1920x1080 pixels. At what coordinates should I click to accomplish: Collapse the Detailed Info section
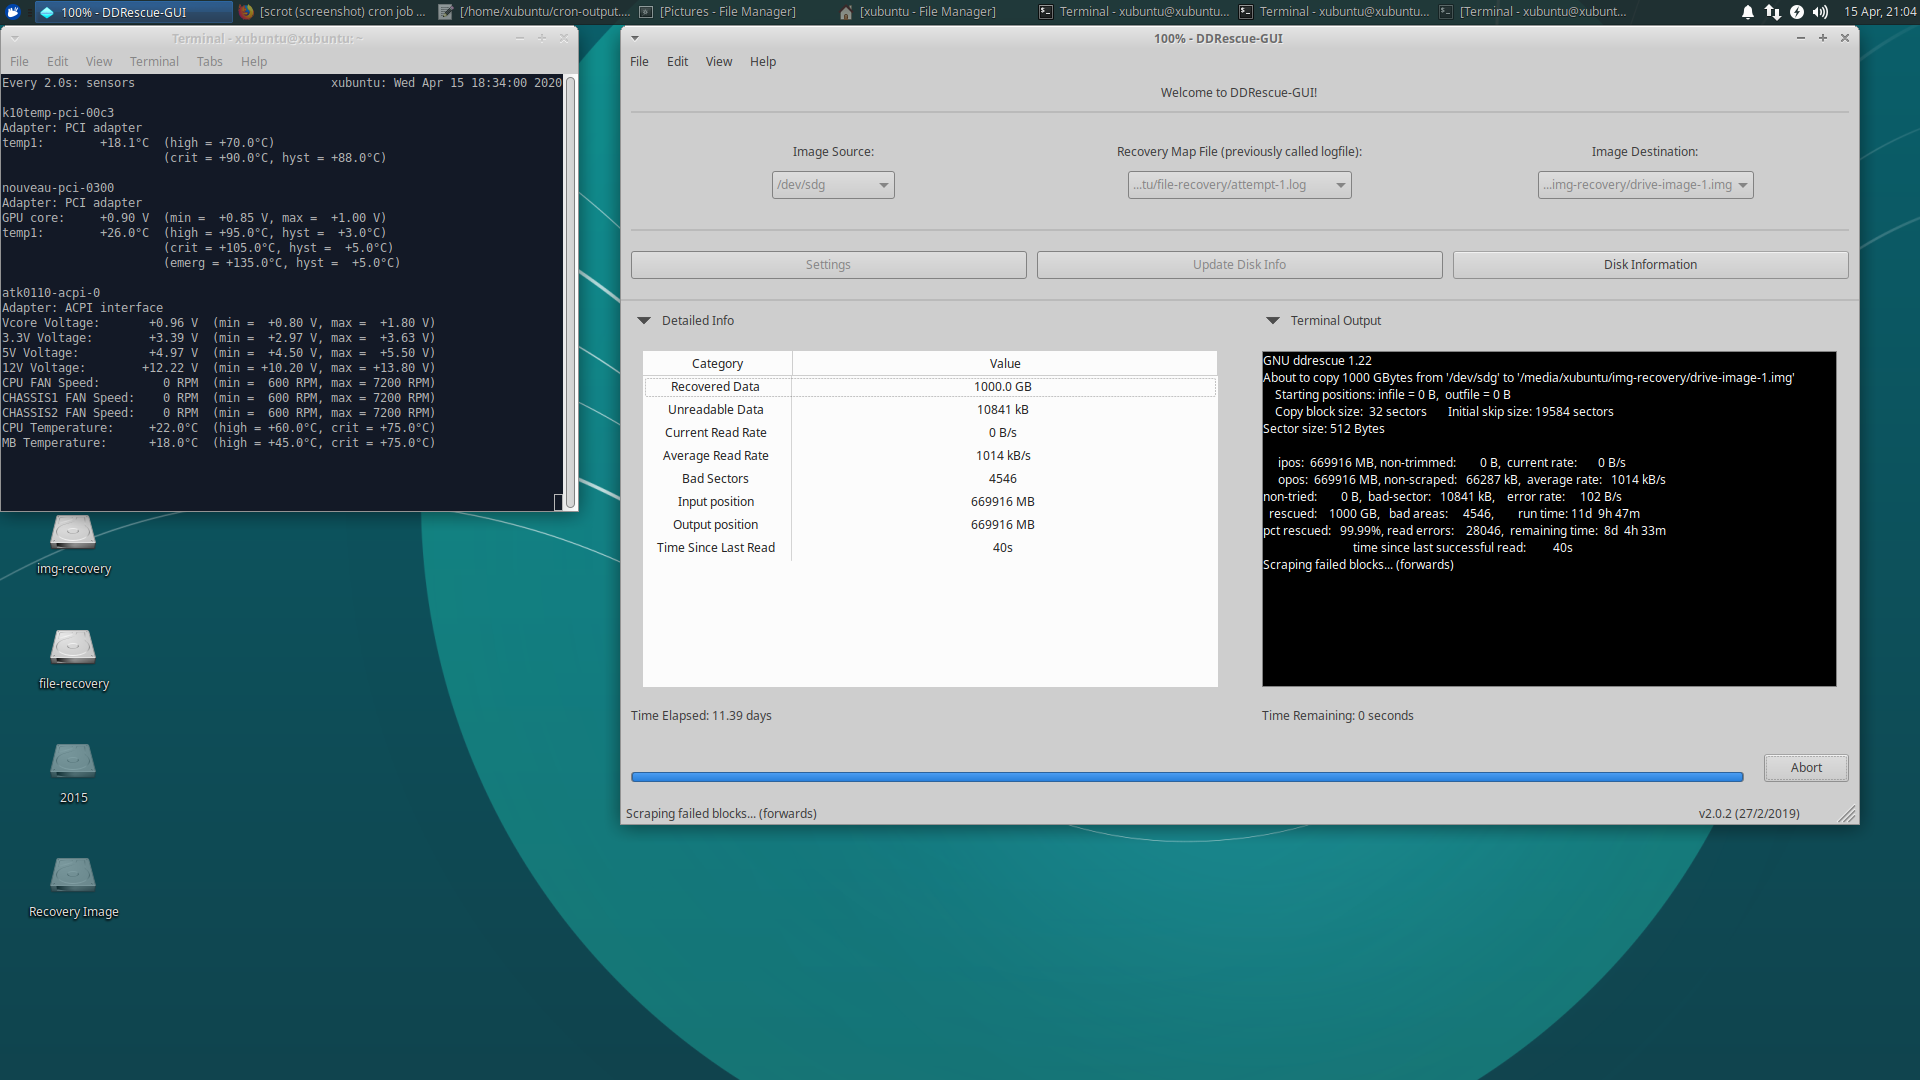tap(644, 321)
